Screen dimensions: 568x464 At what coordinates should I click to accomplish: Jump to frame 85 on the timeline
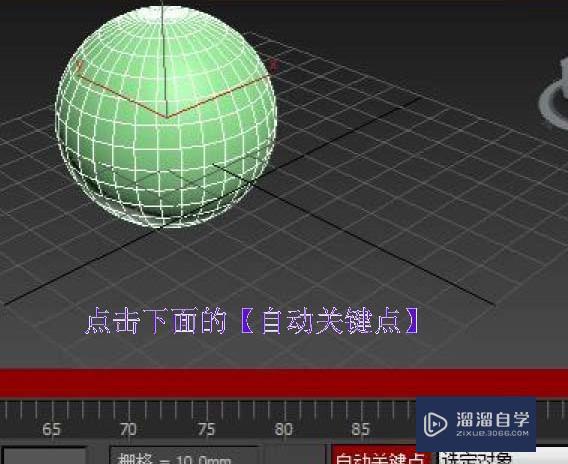pyautogui.click(x=360, y=429)
